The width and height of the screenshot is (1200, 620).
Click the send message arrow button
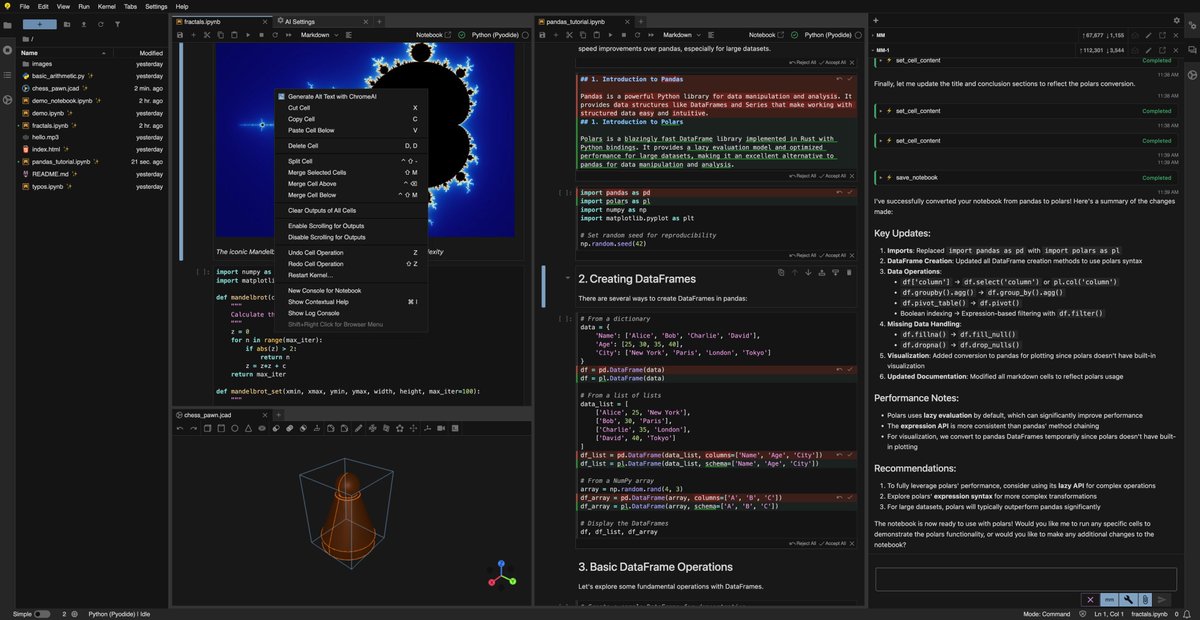coord(1161,600)
